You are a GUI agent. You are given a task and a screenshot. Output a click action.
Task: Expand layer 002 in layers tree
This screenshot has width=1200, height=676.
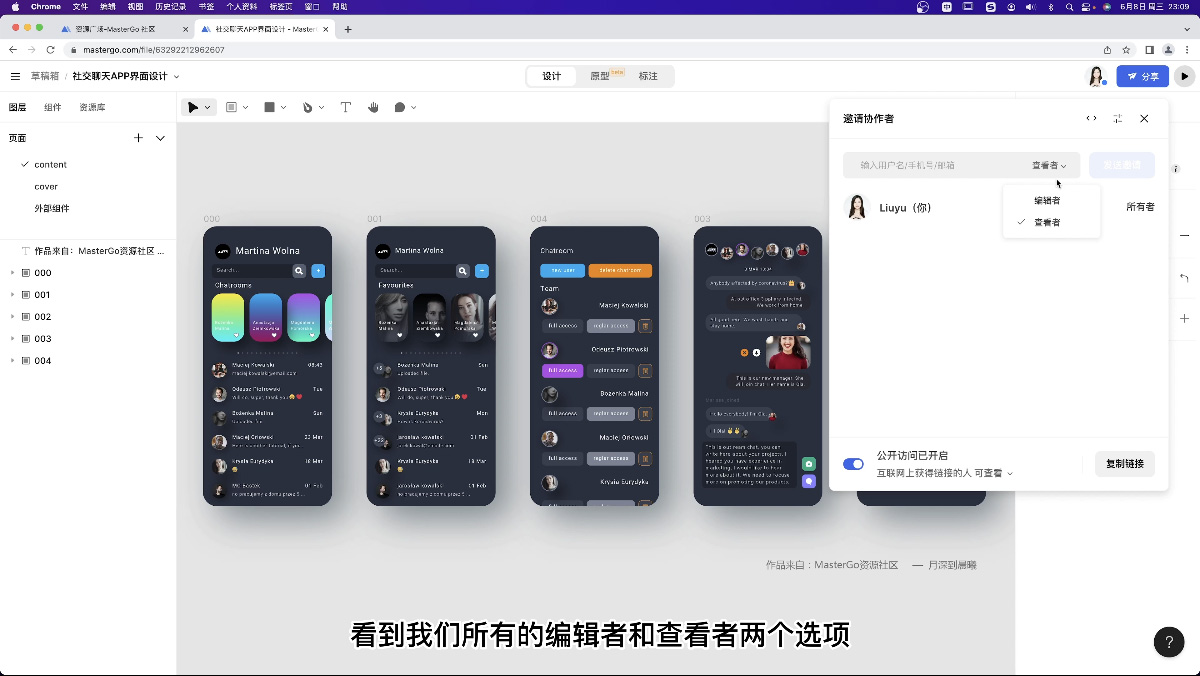coord(12,317)
